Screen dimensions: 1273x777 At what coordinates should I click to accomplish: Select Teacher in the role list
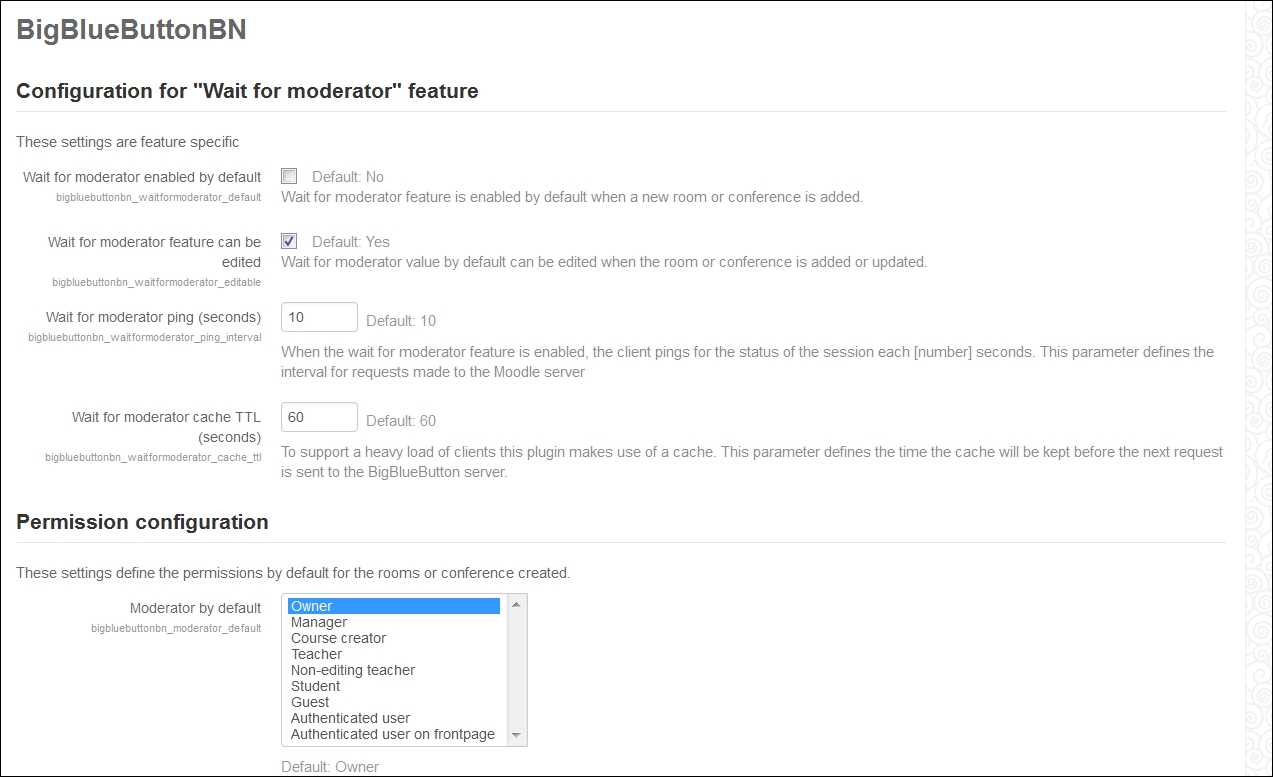394,654
